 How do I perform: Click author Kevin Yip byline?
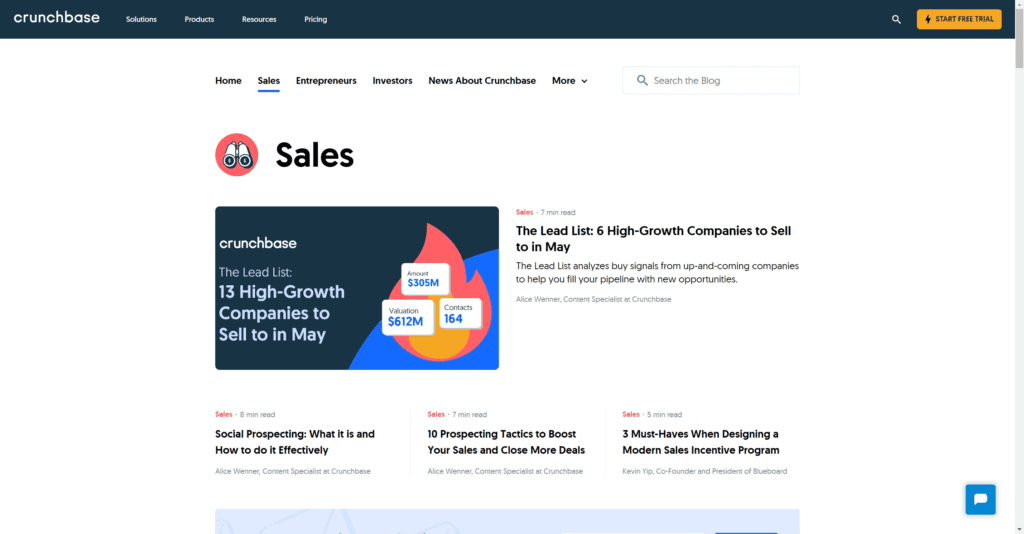tap(705, 471)
